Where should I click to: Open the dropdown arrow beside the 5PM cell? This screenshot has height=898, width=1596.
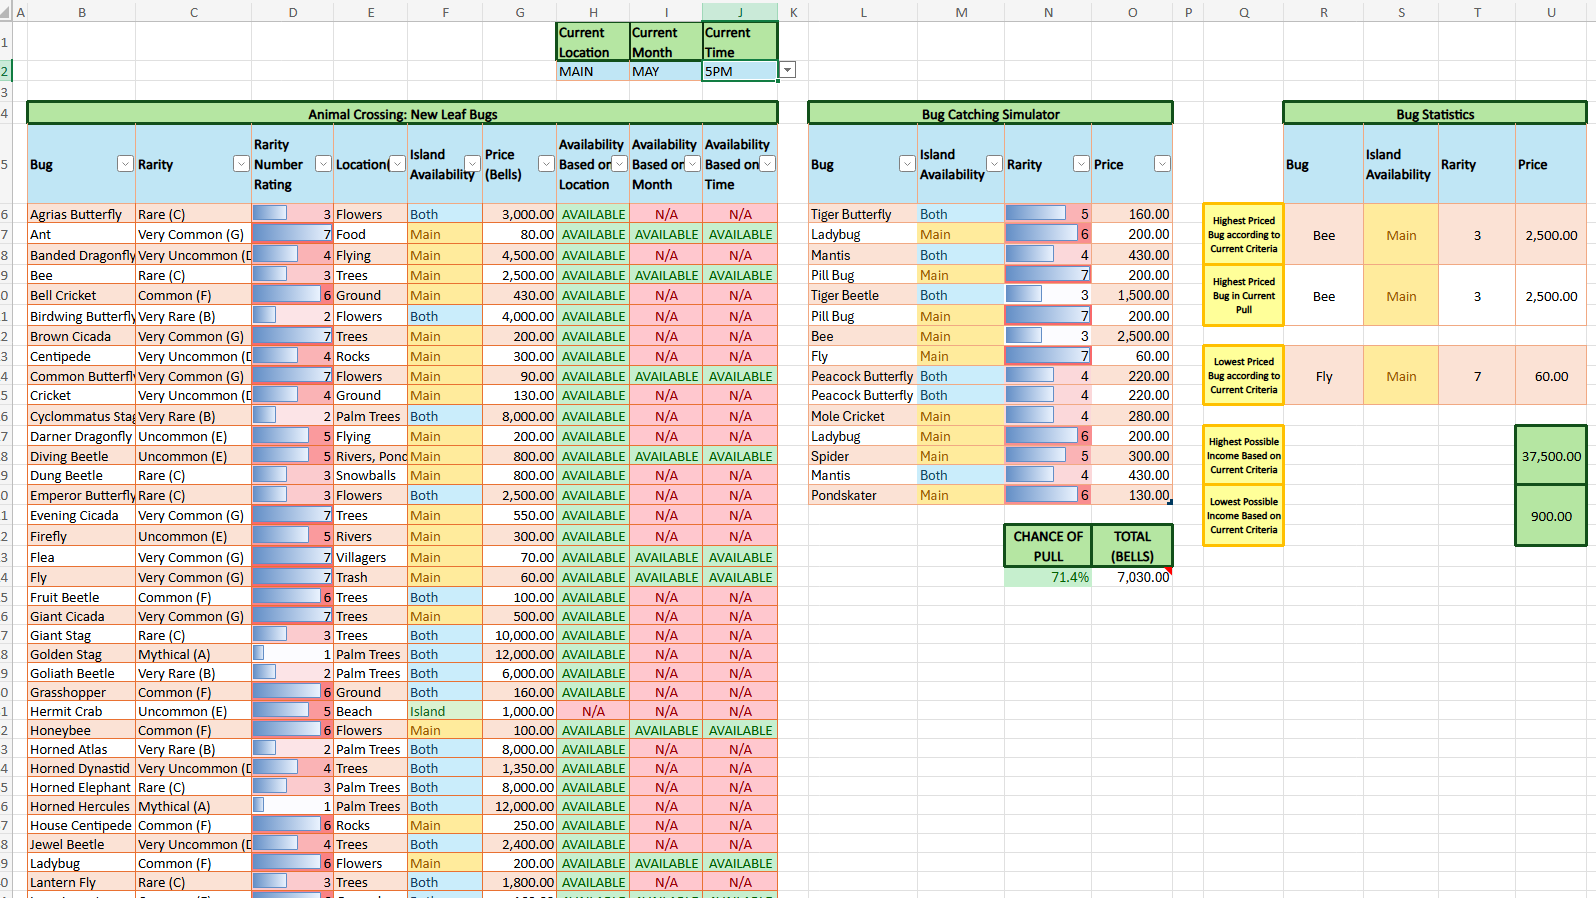(x=788, y=70)
